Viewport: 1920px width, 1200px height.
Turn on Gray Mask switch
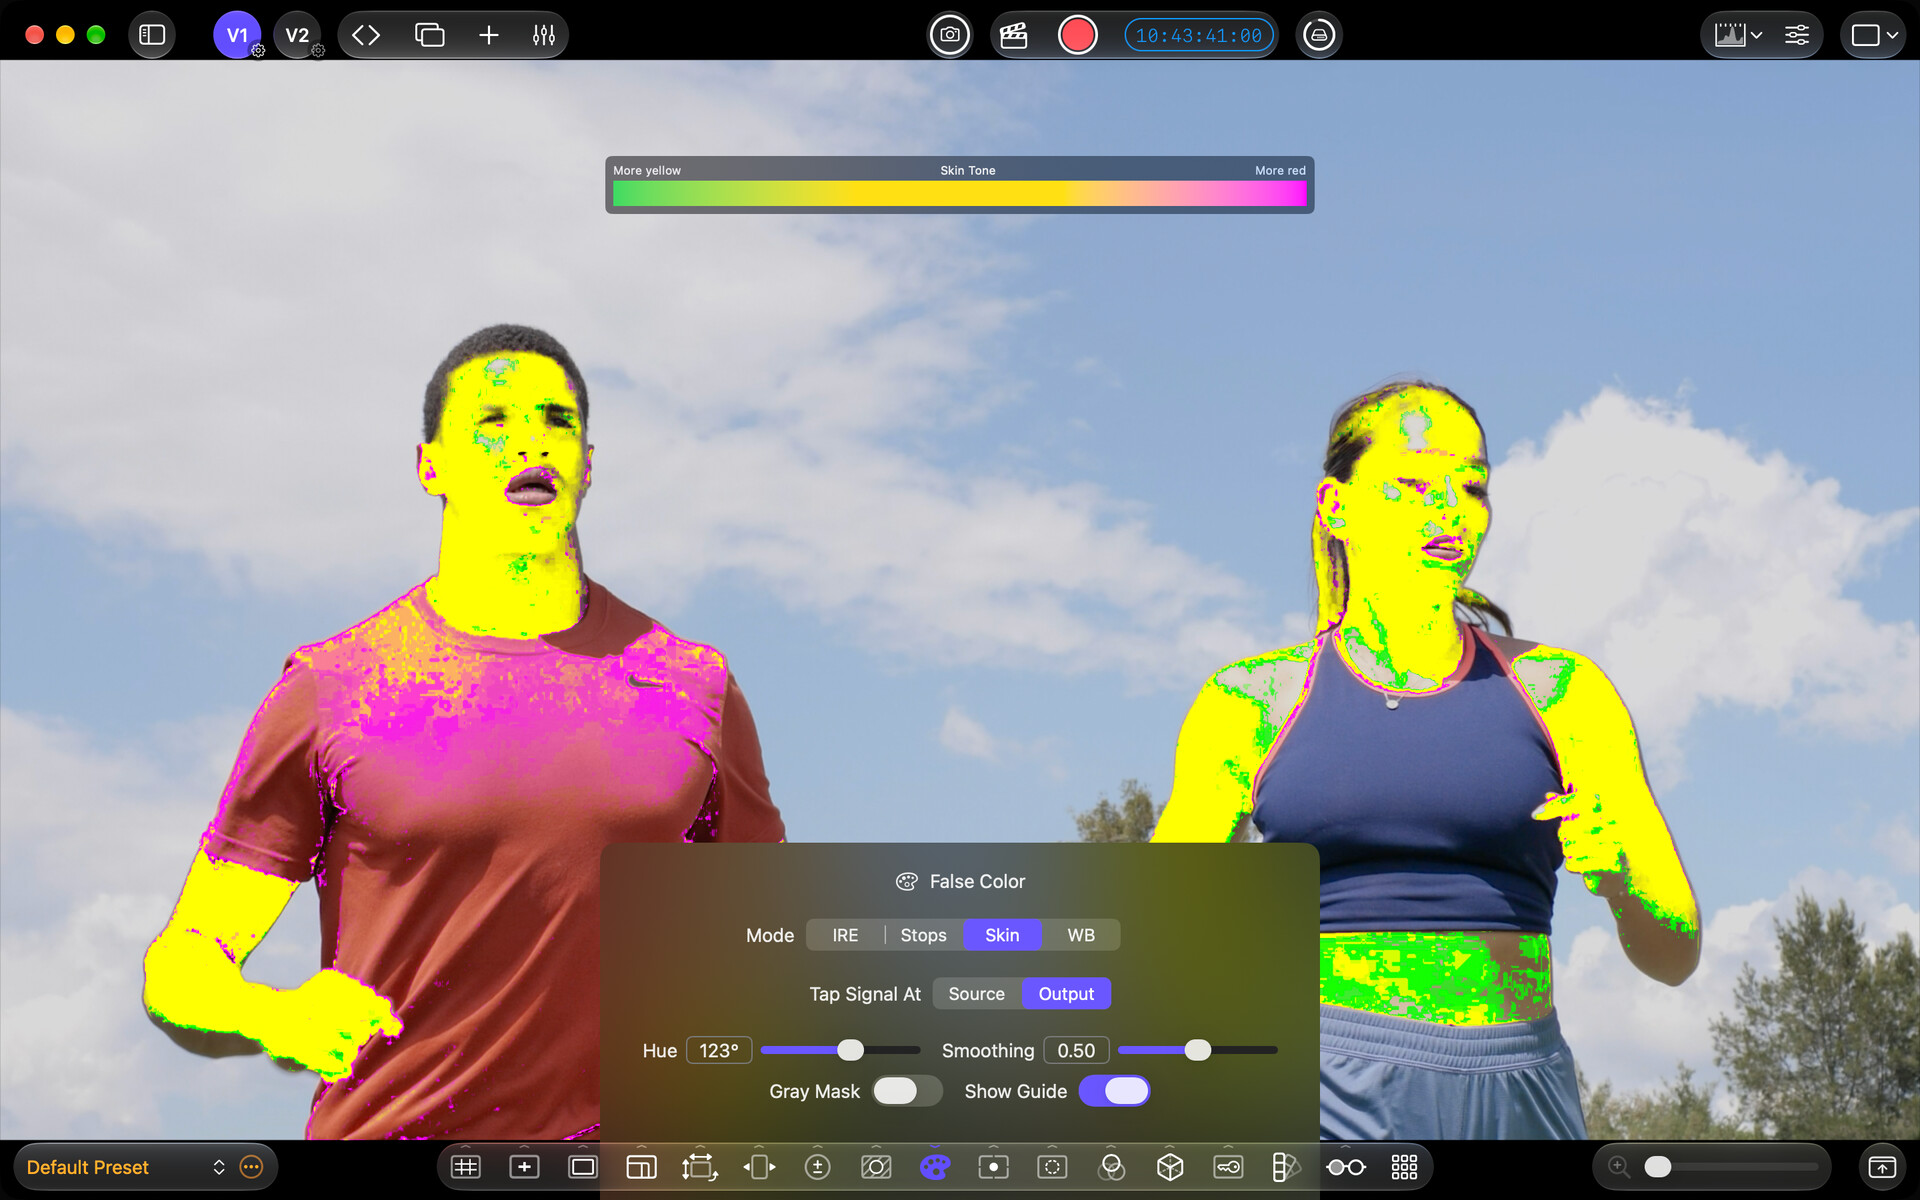(906, 1091)
